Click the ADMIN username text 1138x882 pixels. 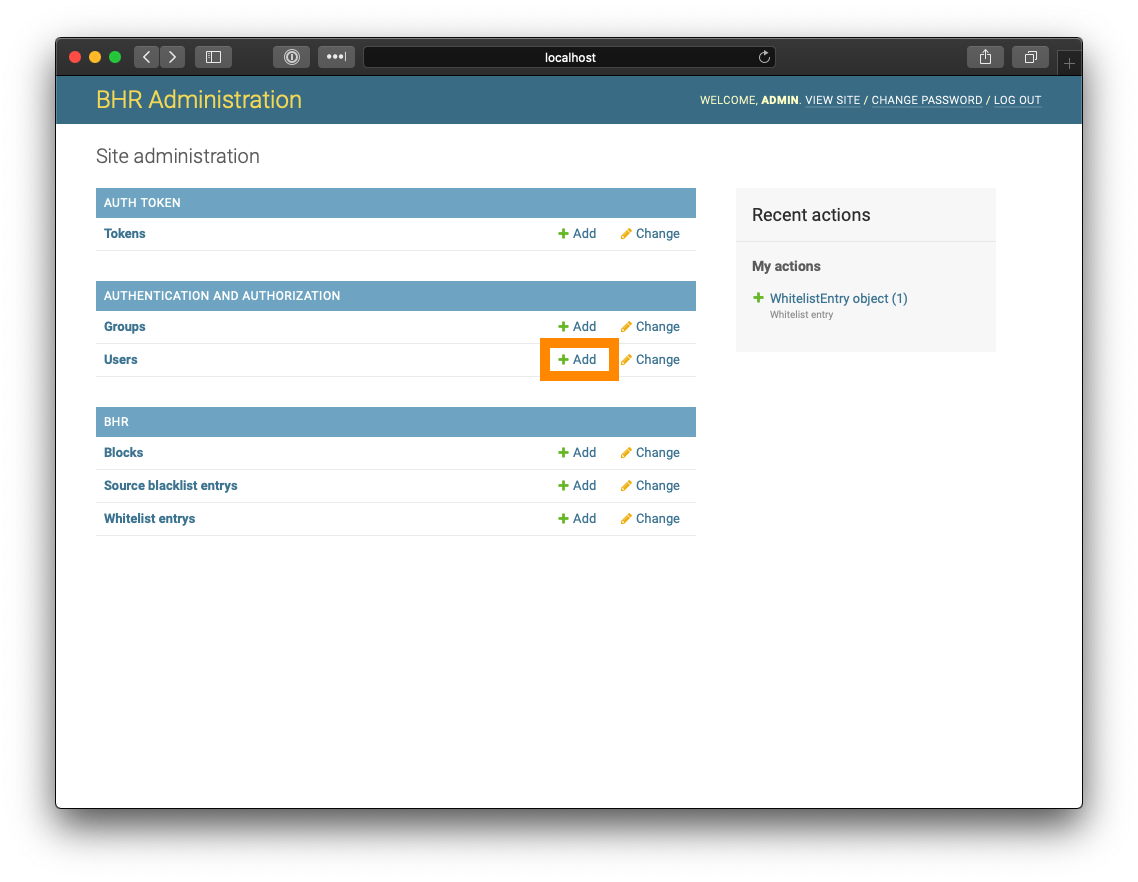point(779,100)
